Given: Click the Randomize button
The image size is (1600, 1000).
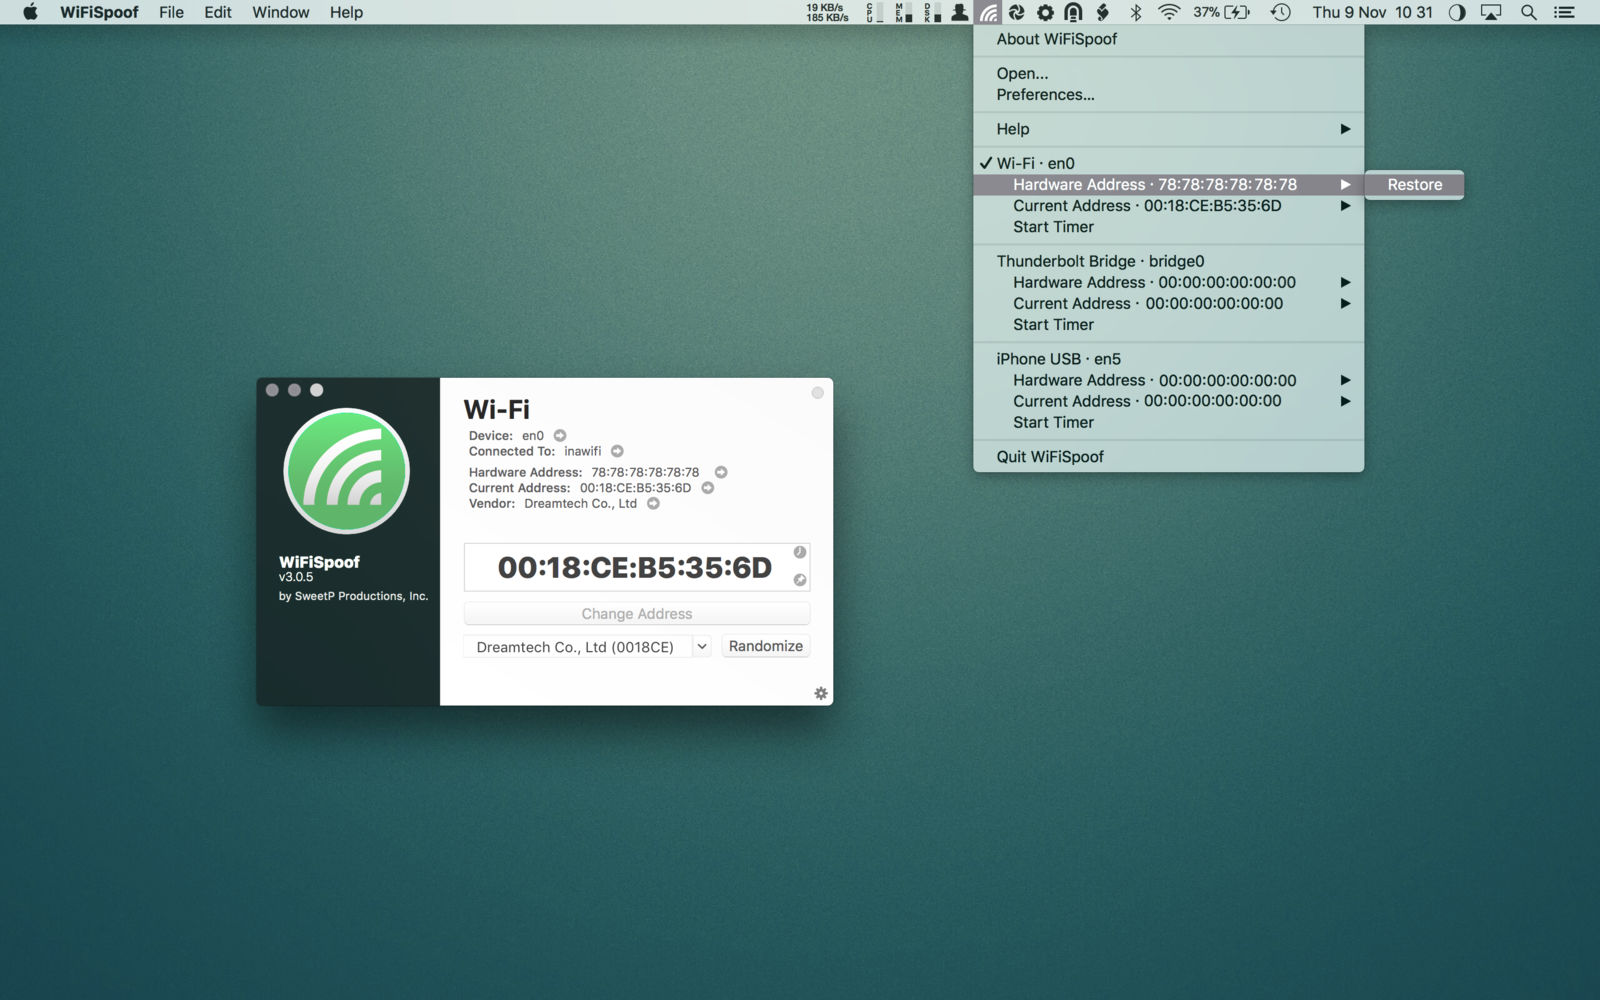Looking at the screenshot, I should point(765,645).
